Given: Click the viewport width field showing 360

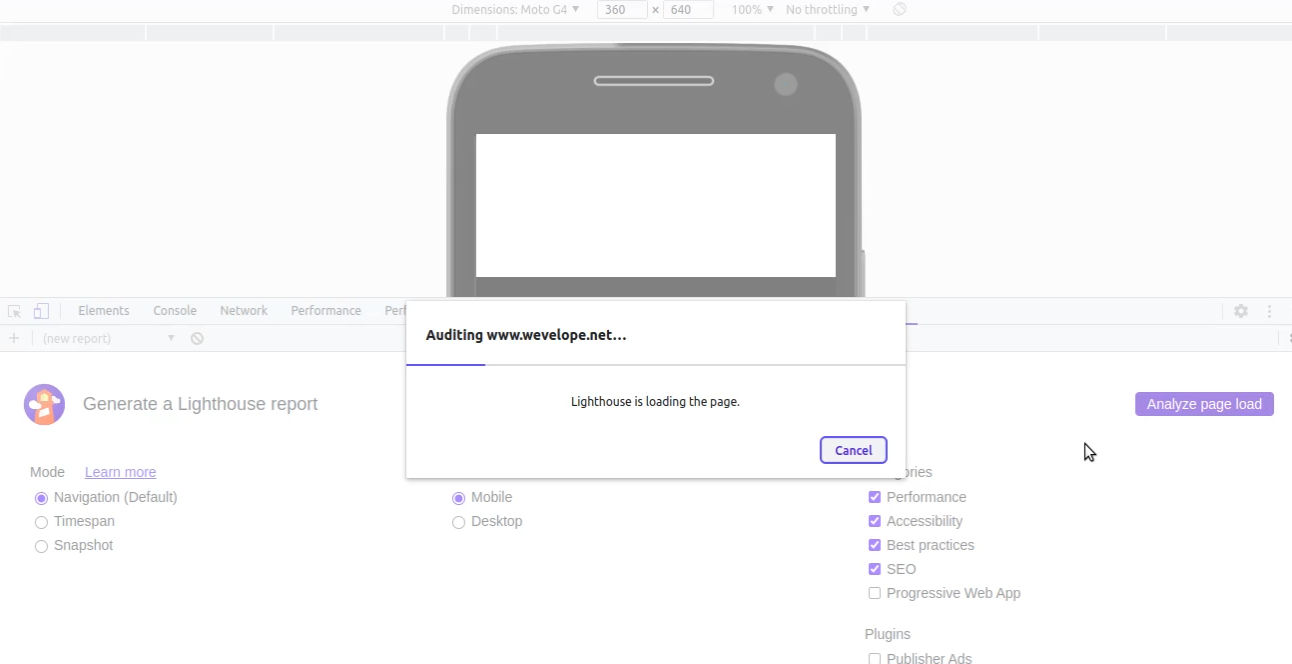Looking at the screenshot, I should pyautogui.click(x=621, y=9).
